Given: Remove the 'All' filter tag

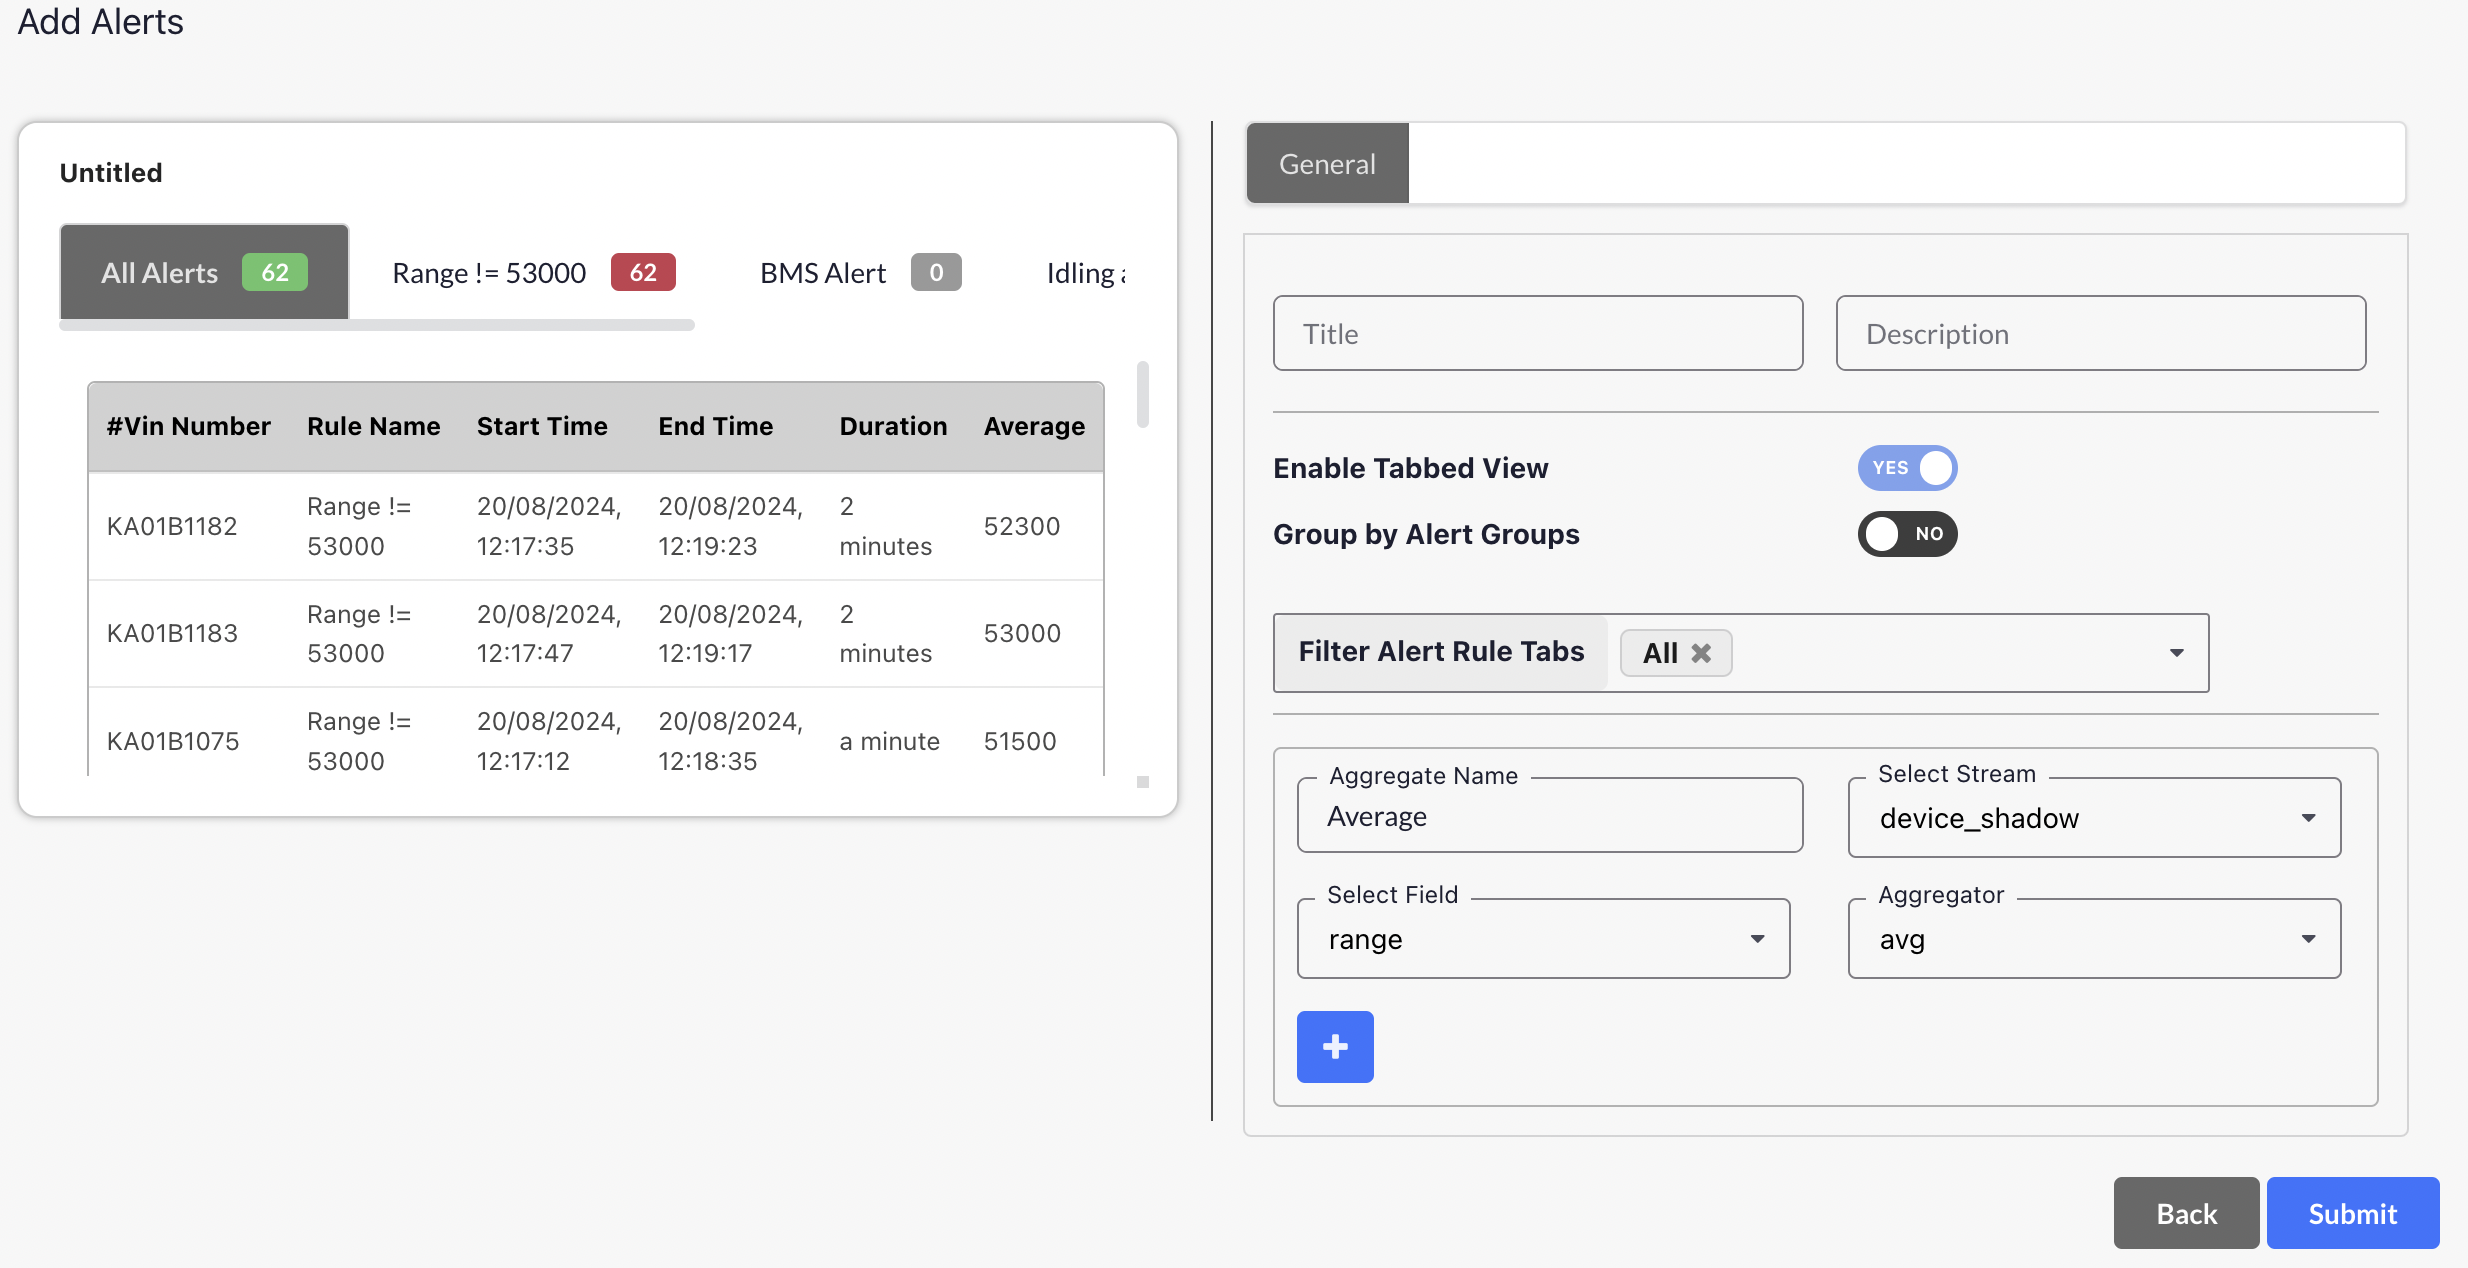Looking at the screenshot, I should [x=1701, y=653].
